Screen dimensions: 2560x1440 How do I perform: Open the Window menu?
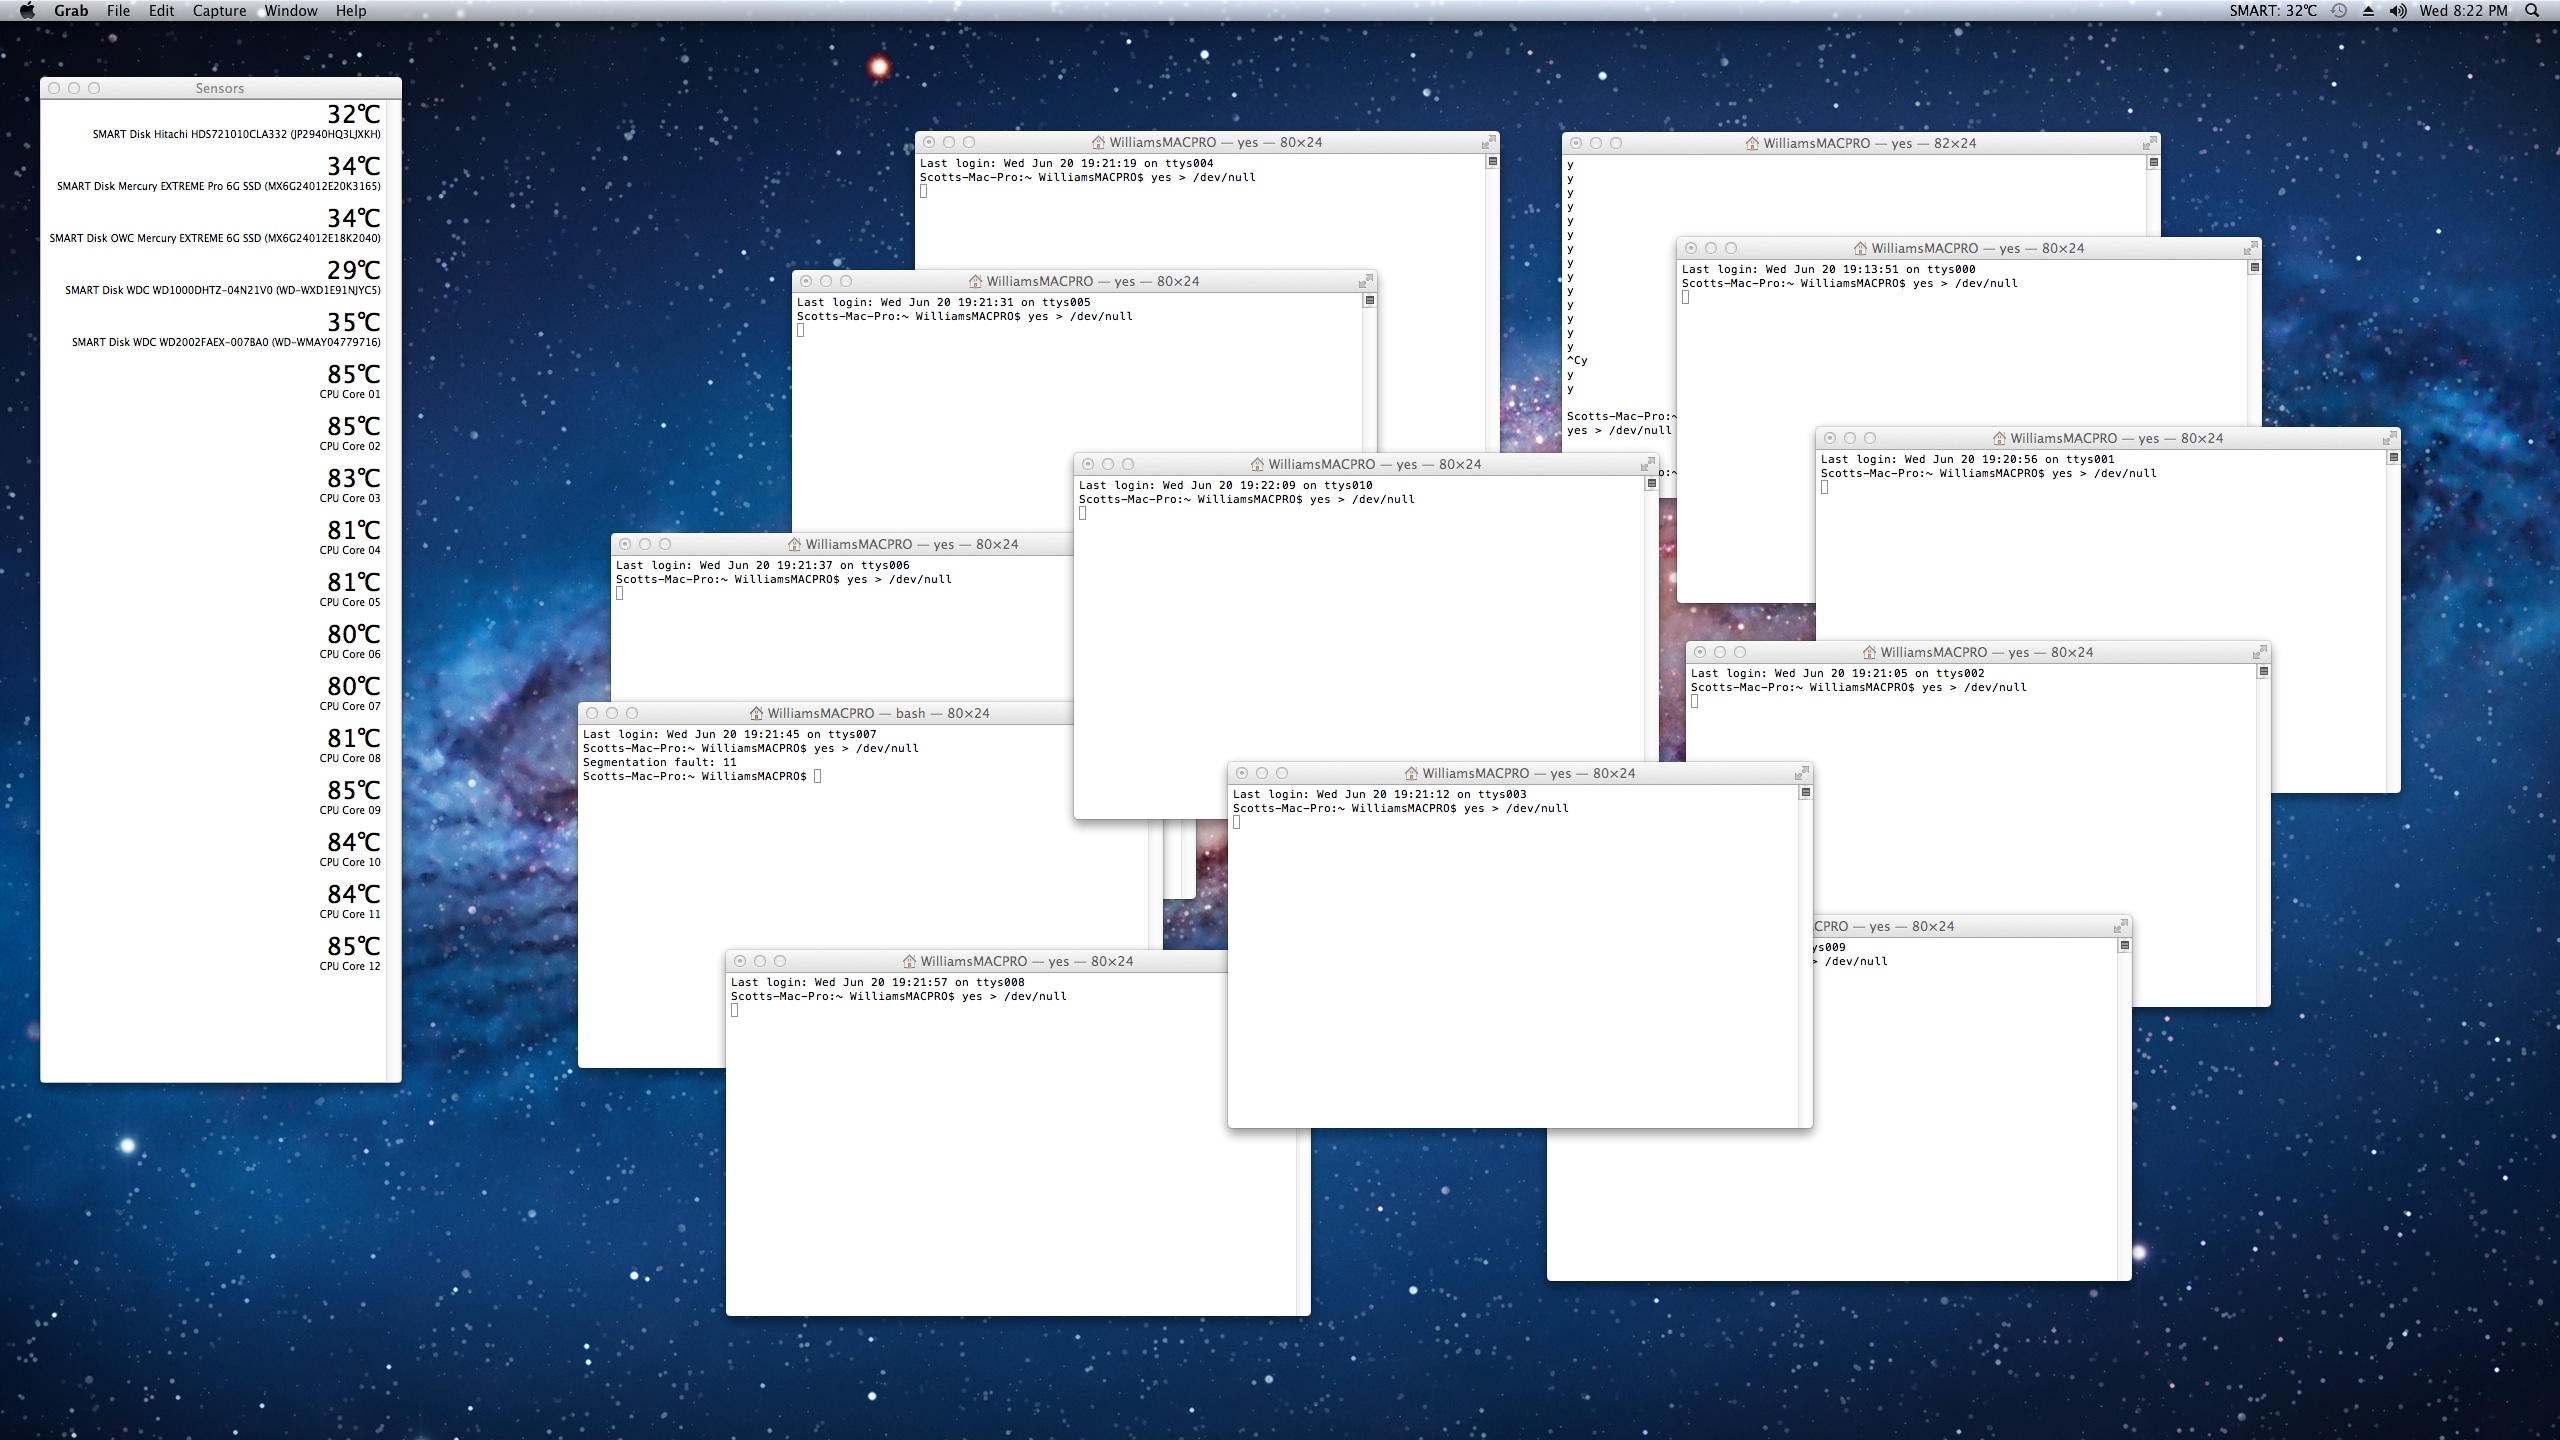291,10
